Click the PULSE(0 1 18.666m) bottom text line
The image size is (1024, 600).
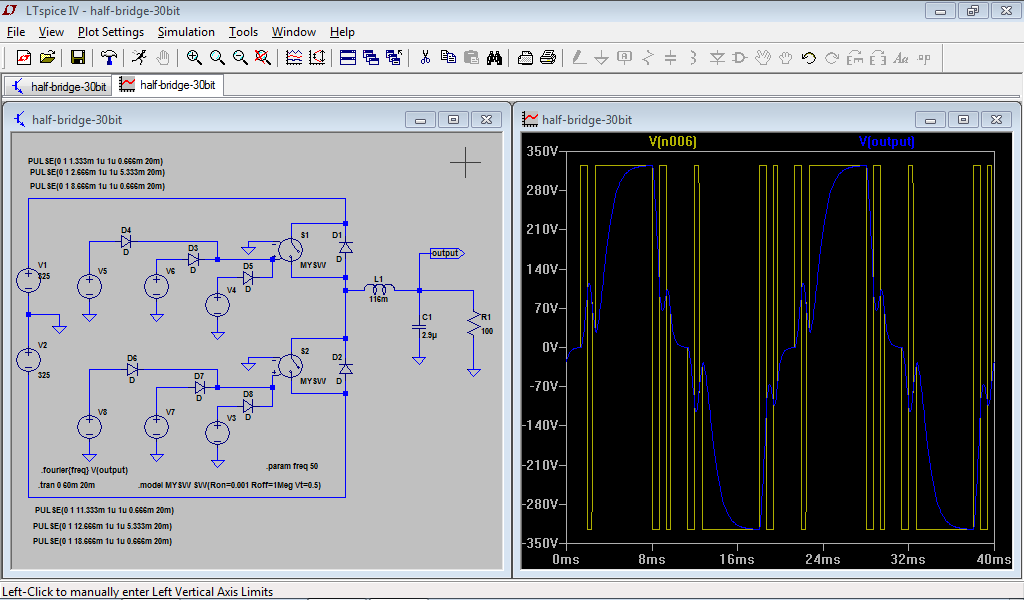tap(103, 541)
